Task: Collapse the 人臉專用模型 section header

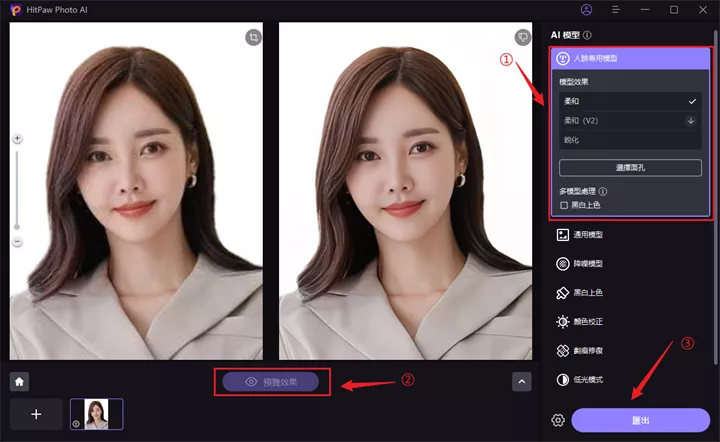Action: point(630,59)
